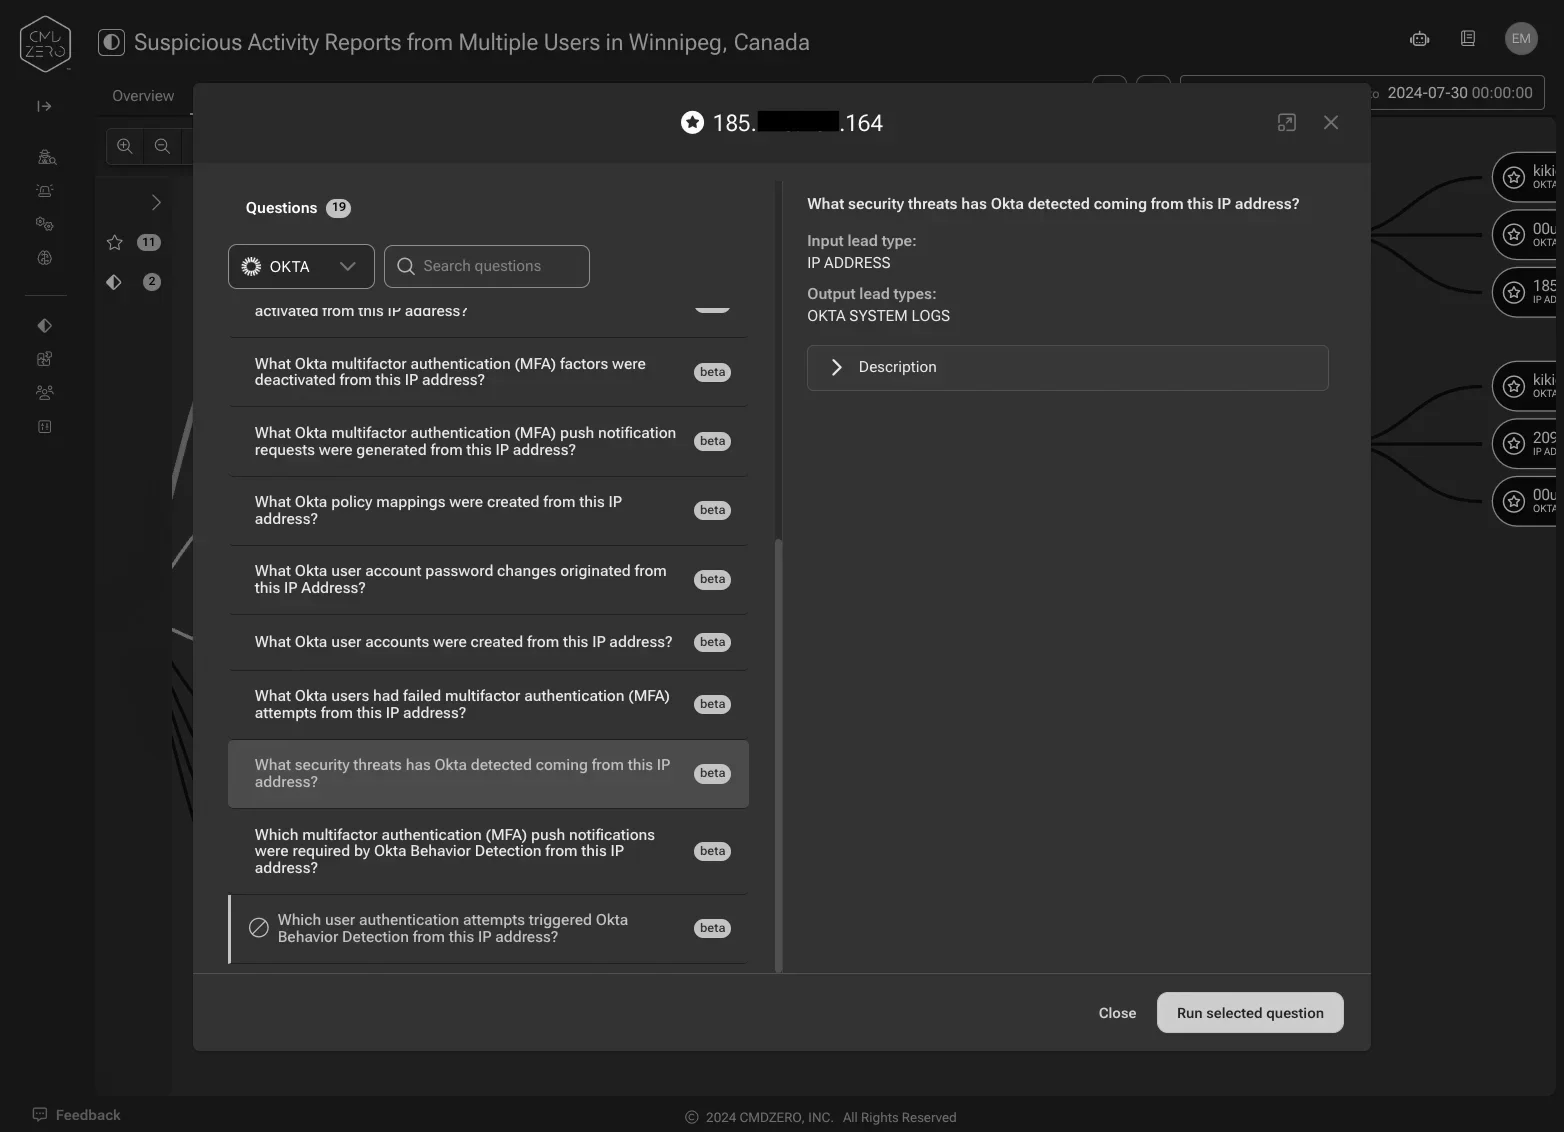Click beta badge on user accounts created question
The image size is (1564, 1132).
(x=713, y=642)
